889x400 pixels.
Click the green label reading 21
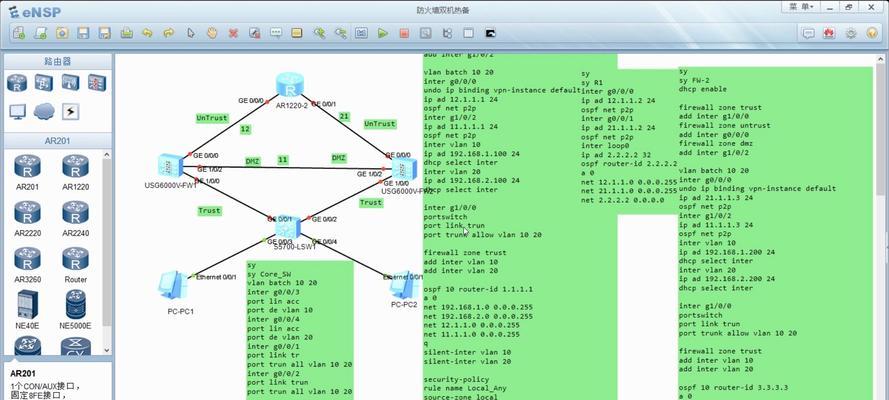point(344,116)
